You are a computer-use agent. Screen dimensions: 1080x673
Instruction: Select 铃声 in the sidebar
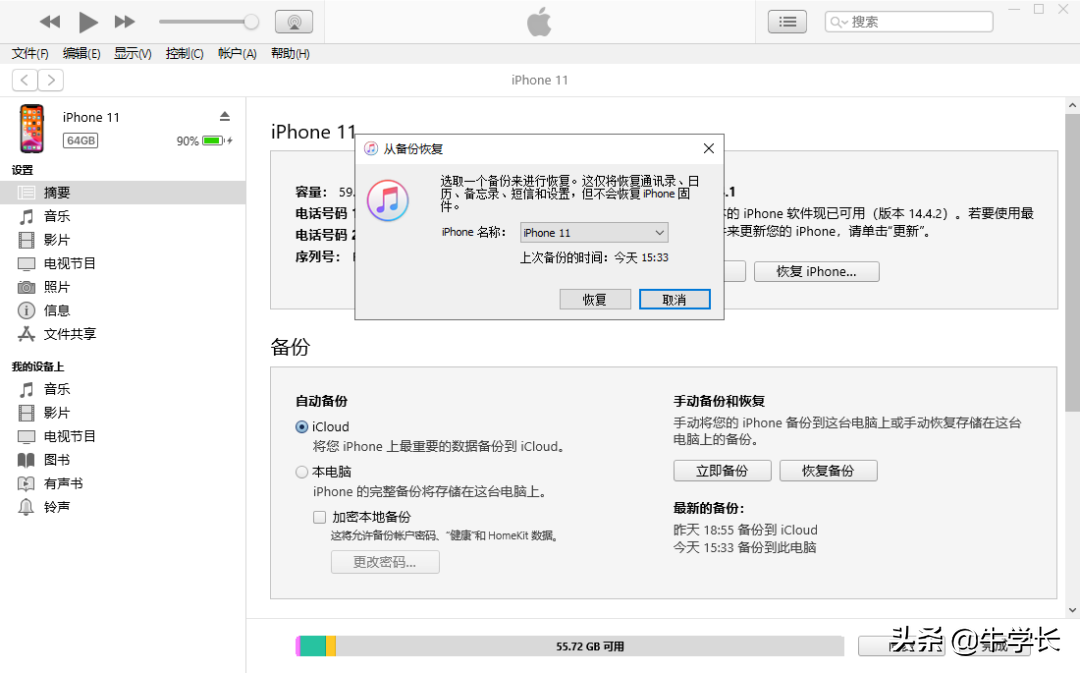click(123, 507)
